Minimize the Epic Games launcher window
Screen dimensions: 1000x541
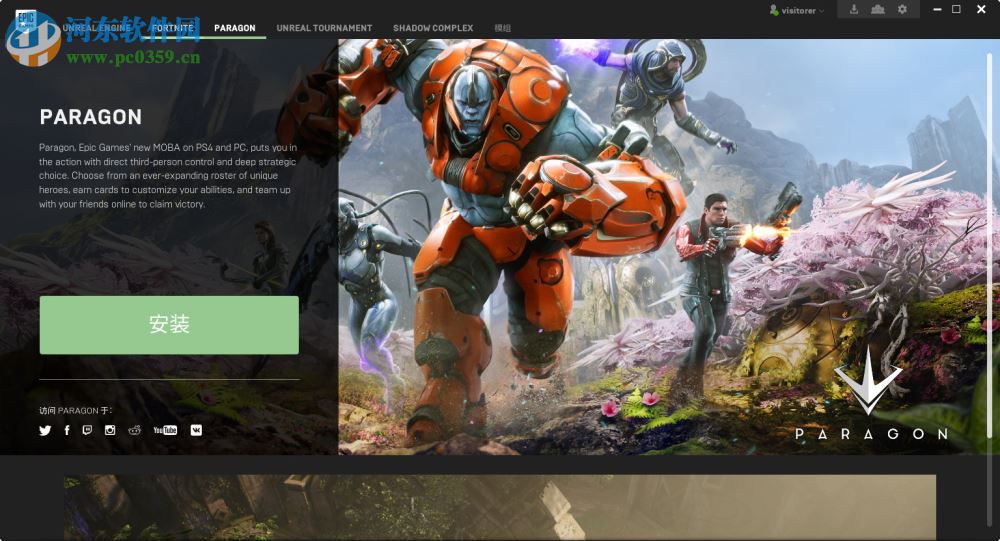(937, 9)
